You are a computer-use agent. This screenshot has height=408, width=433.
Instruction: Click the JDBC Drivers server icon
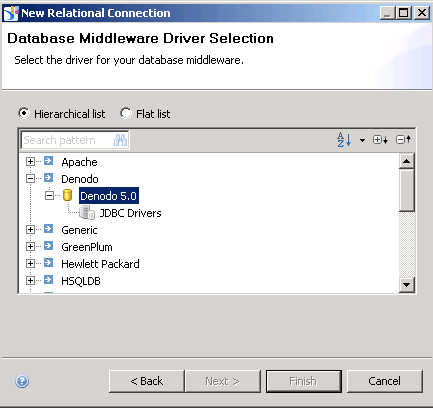87,213
